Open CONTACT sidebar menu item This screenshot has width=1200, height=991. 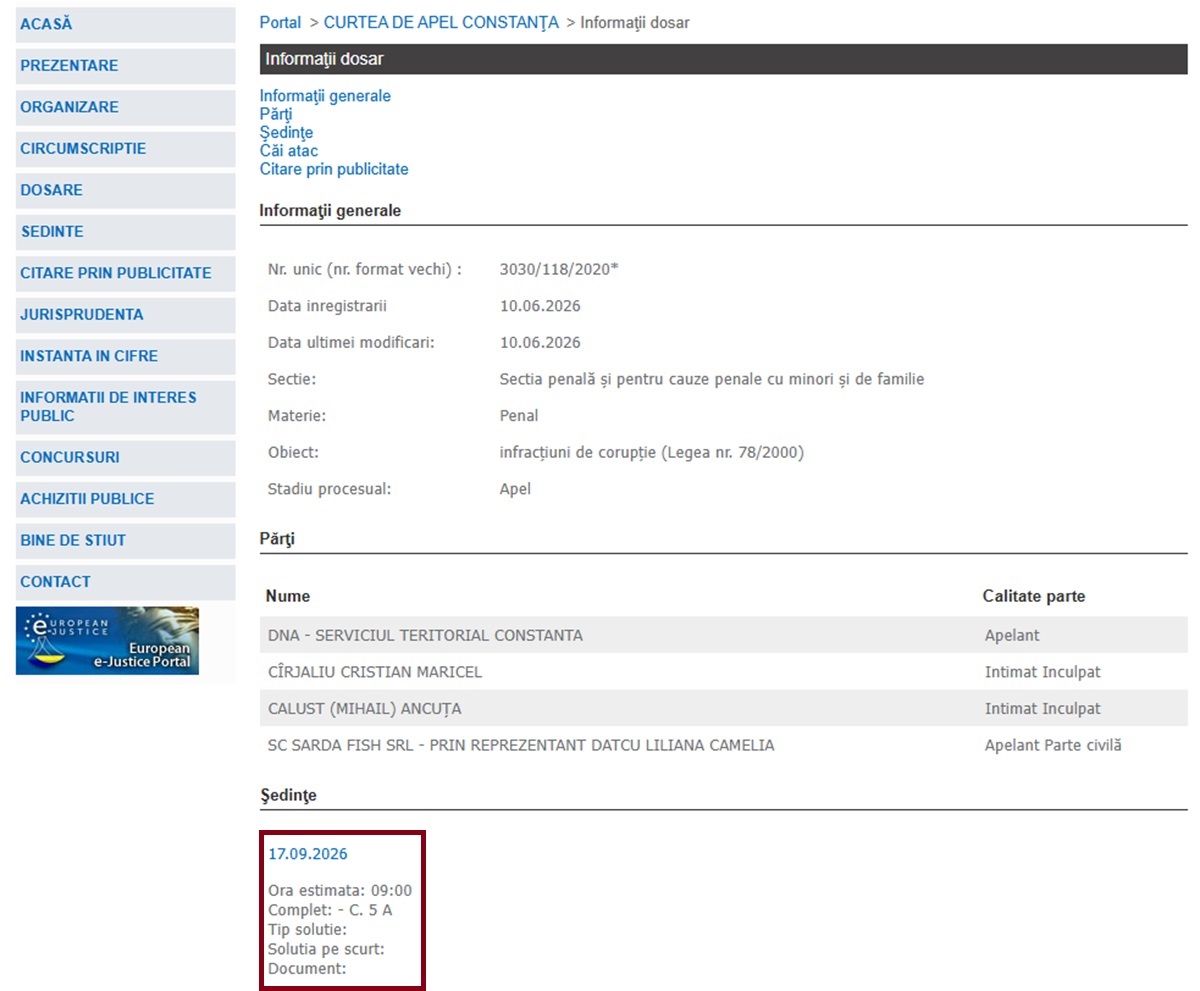pos(125,582)
